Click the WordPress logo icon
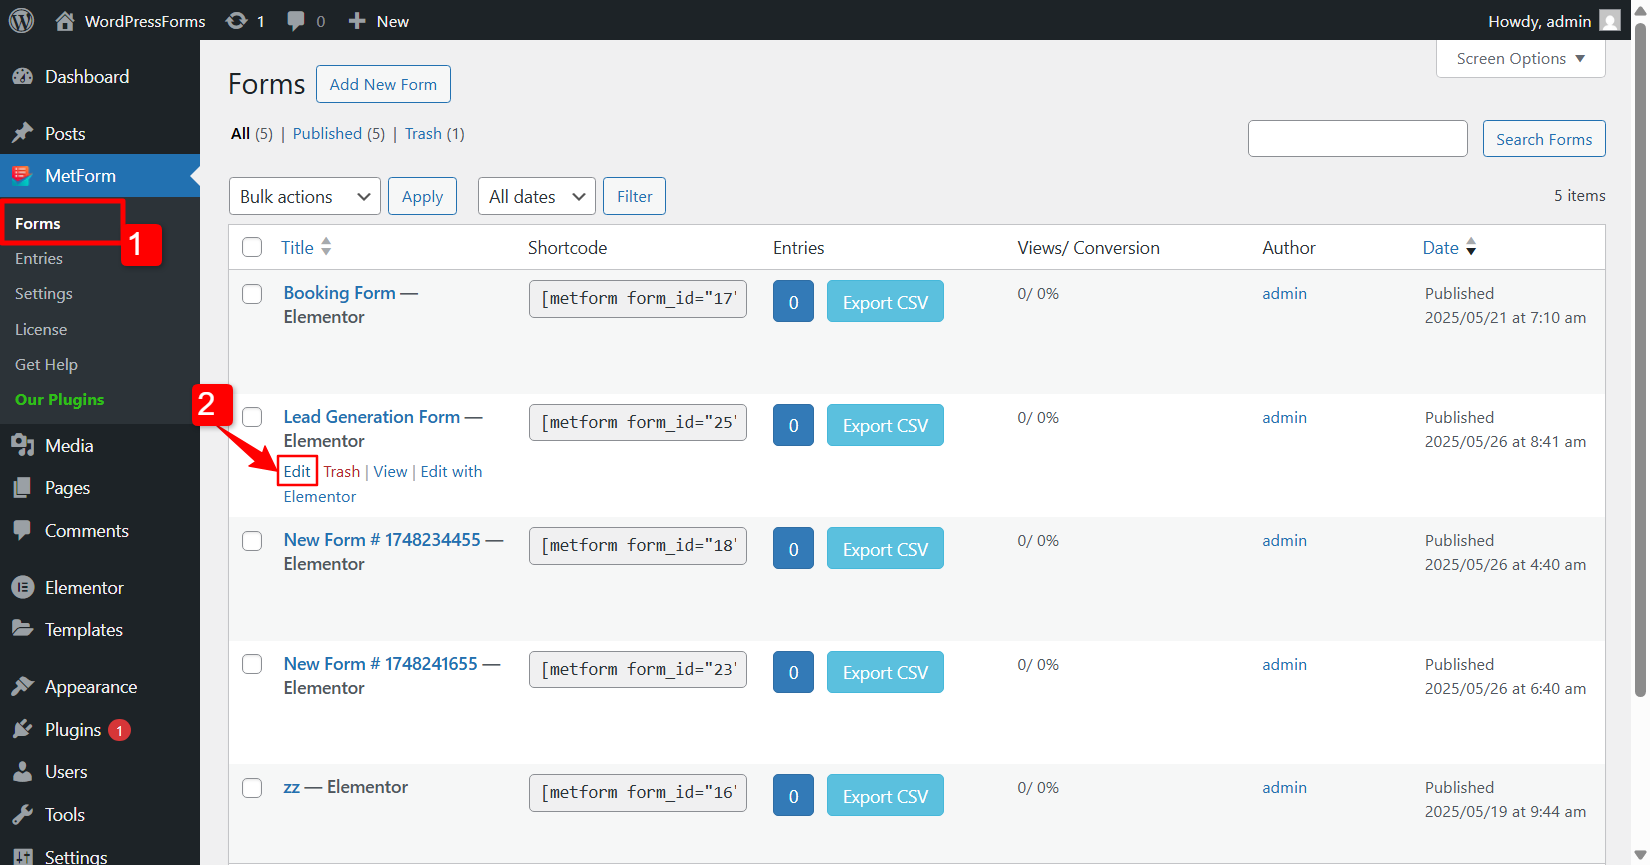The height and width of the screenshot is (865, 1650). coord(21,20)
